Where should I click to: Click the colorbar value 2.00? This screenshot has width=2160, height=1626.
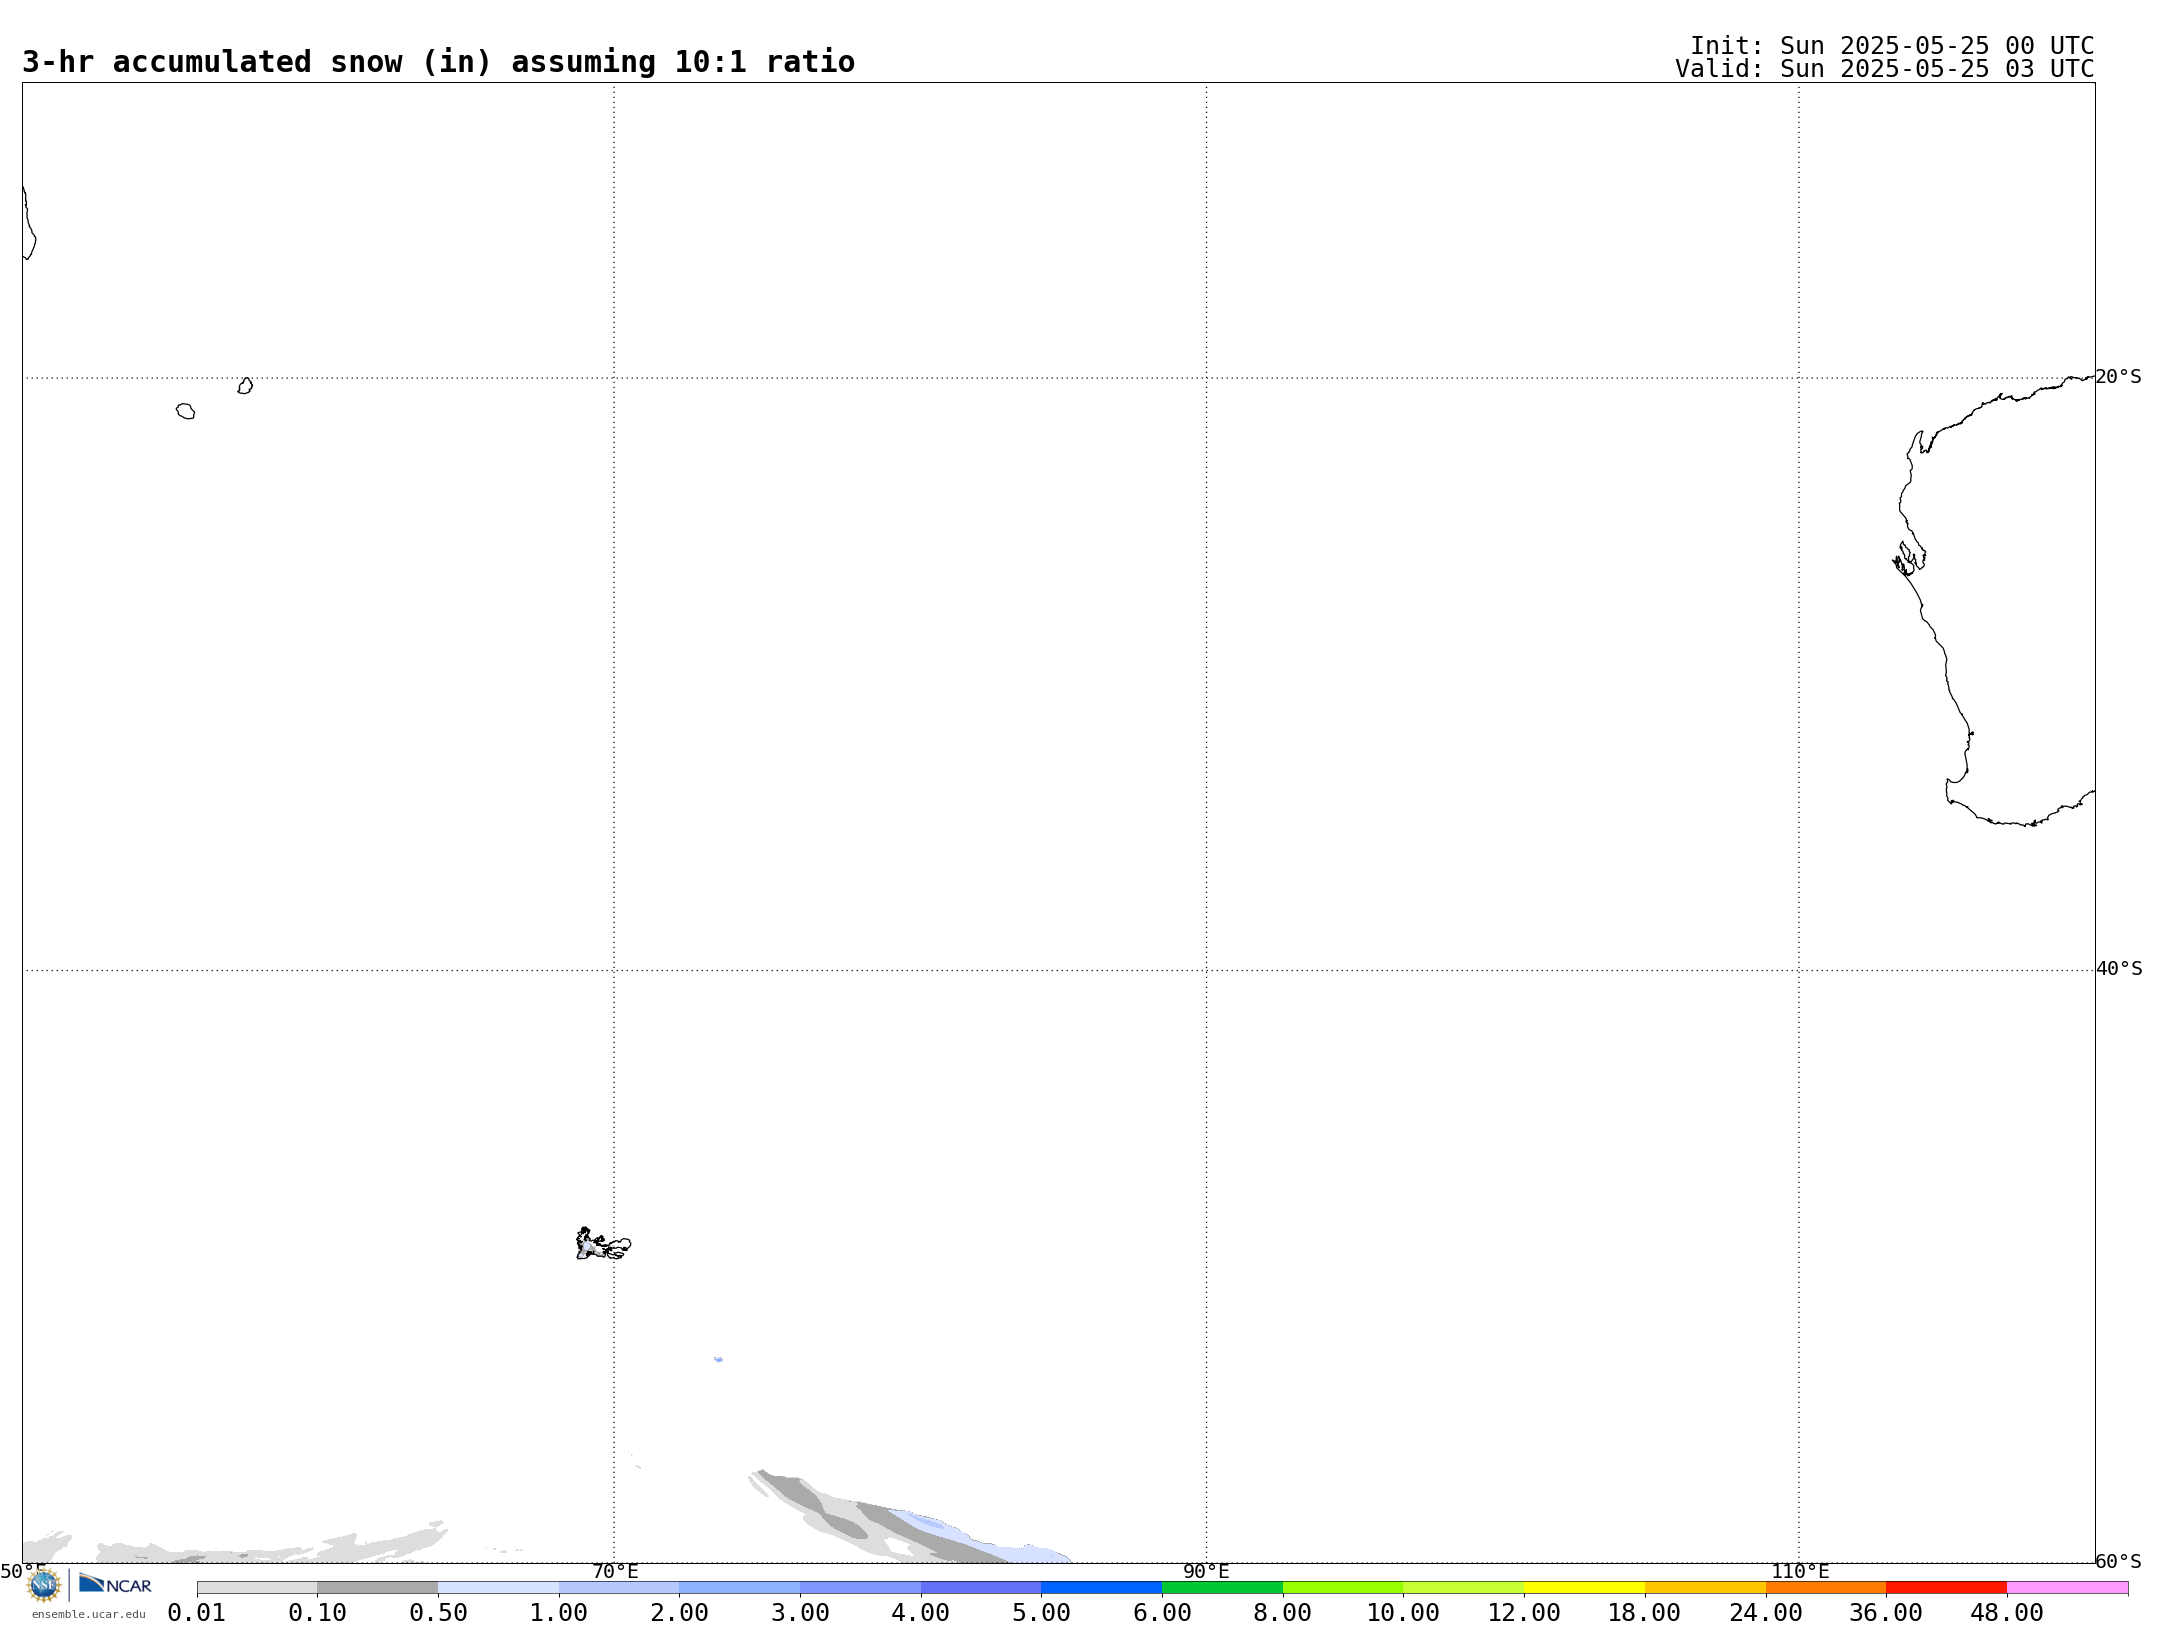[680, 1613]
